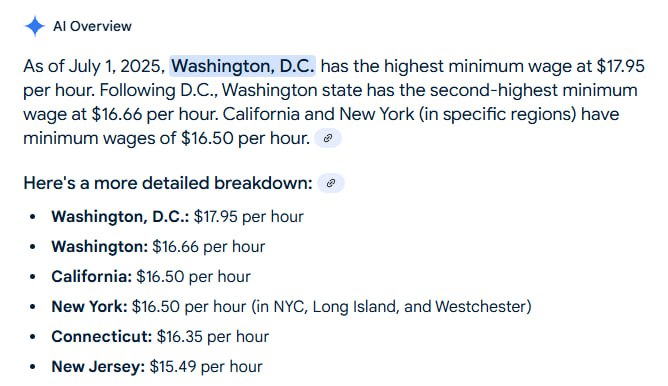Click the bold 'California:' label

pos(92,277)
